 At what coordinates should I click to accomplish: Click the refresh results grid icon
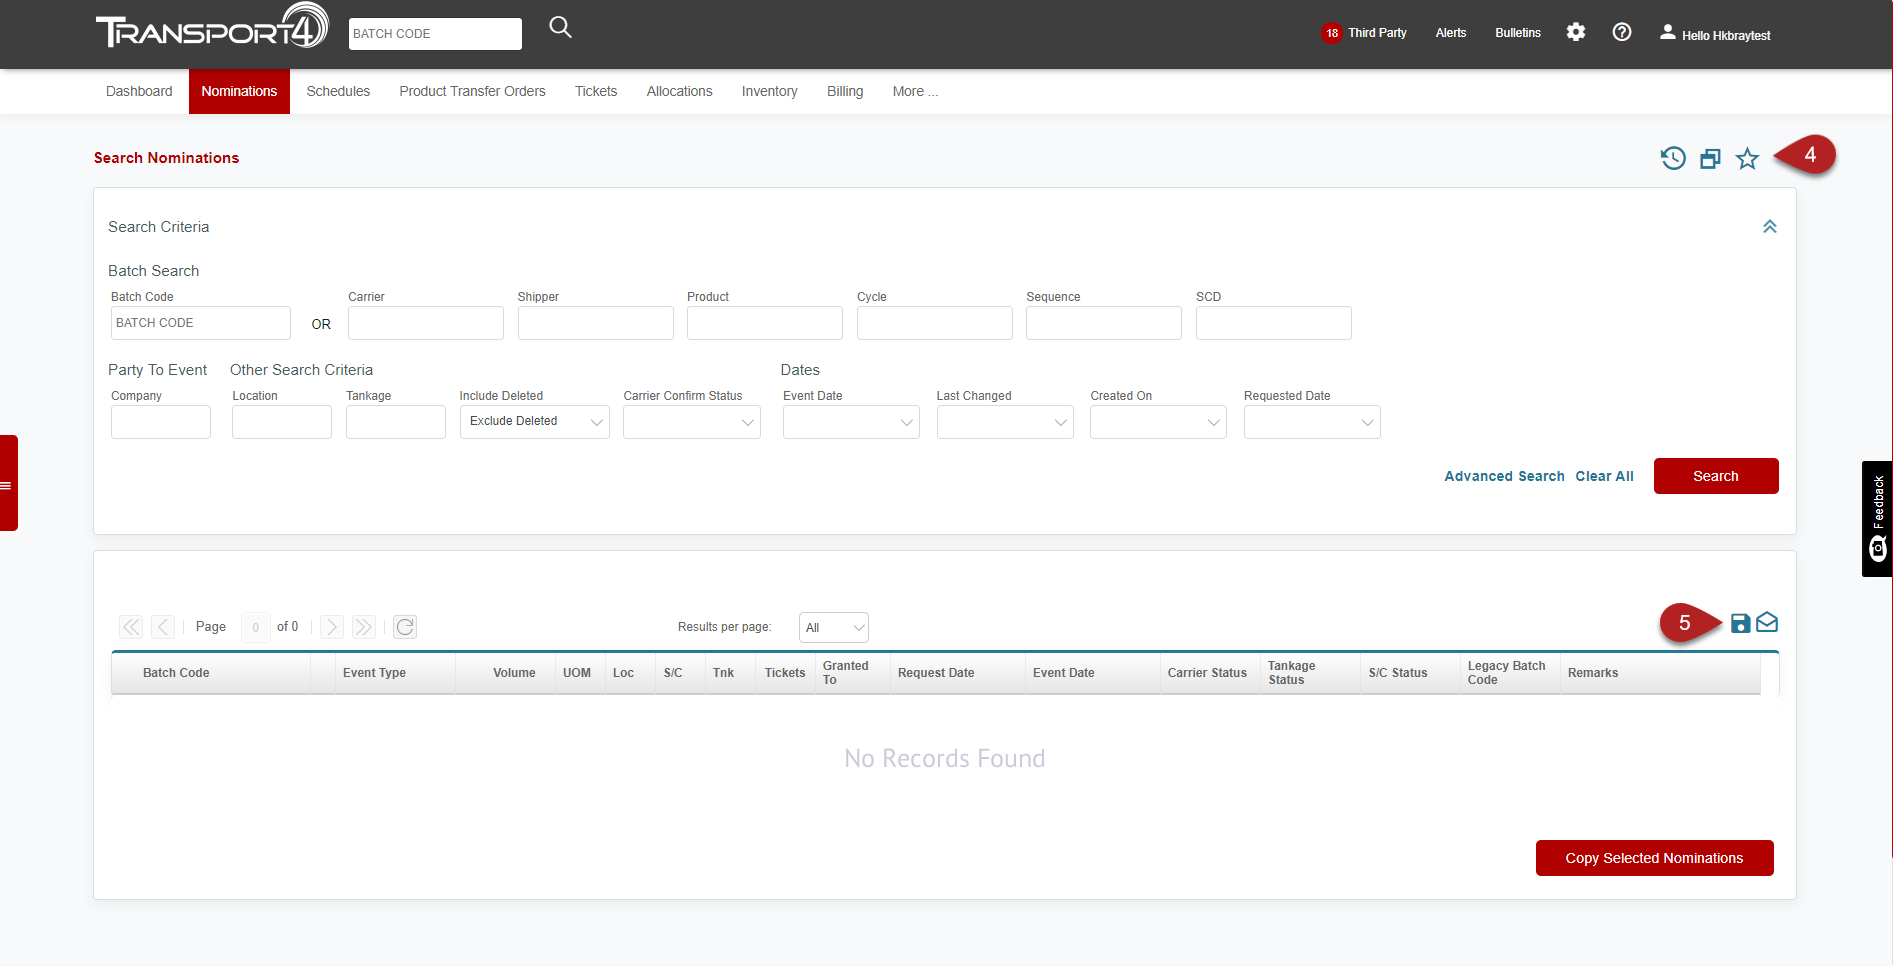pos(405,627)
